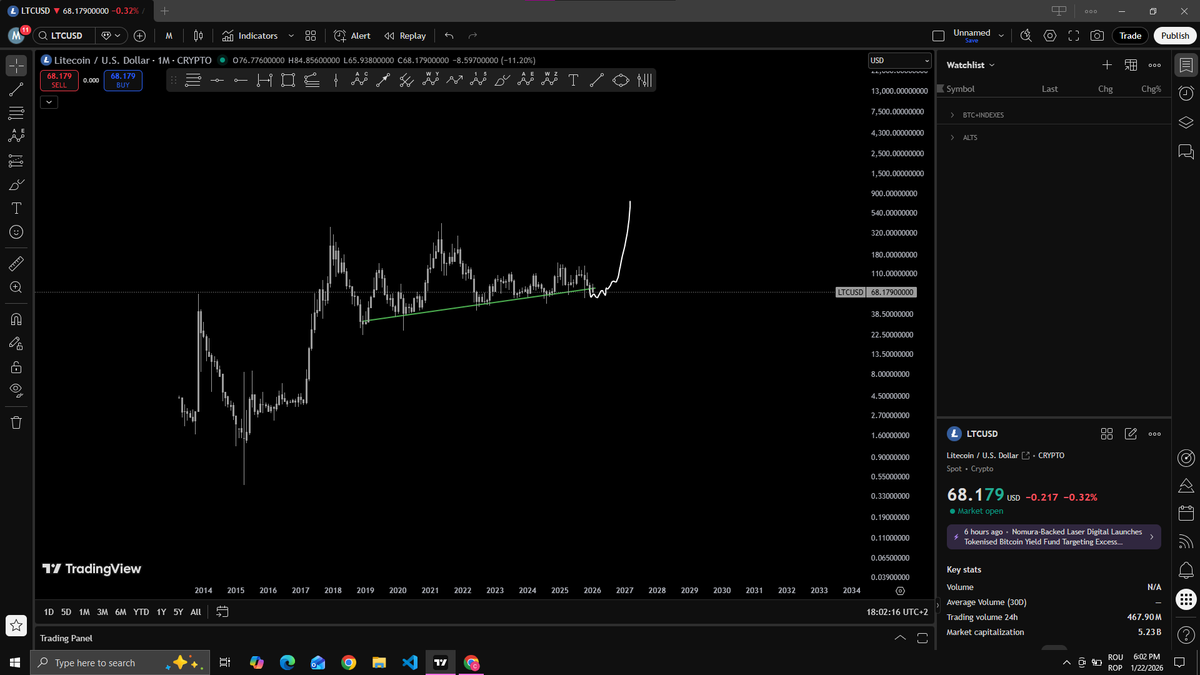1200x675 pixels.
Task: Click the Publish button
Action: click(1175, 36)
